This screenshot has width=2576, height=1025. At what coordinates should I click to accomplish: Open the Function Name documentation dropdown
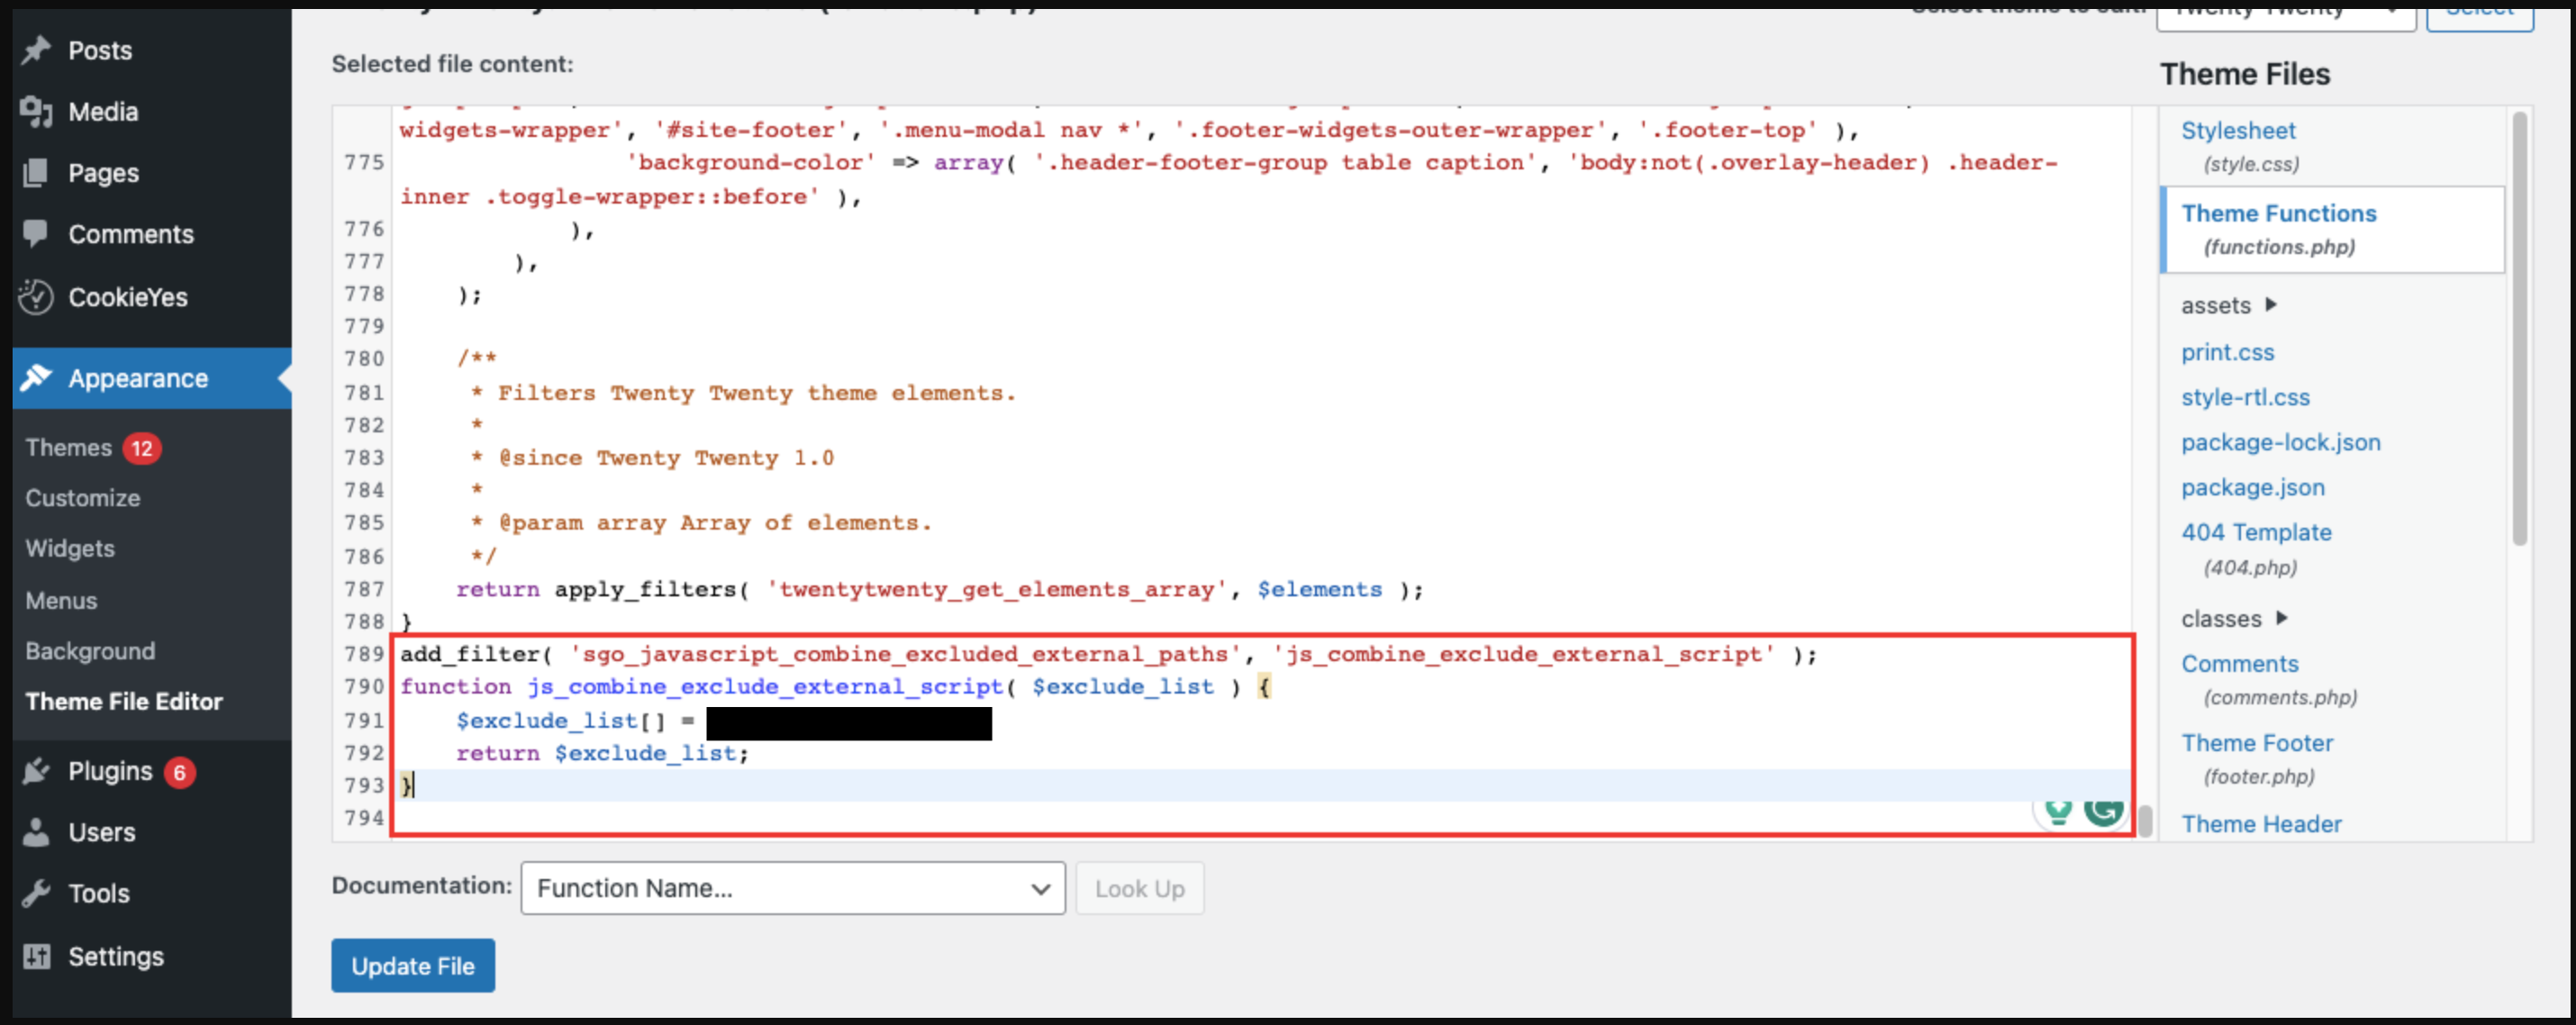[x=792, y=888]
